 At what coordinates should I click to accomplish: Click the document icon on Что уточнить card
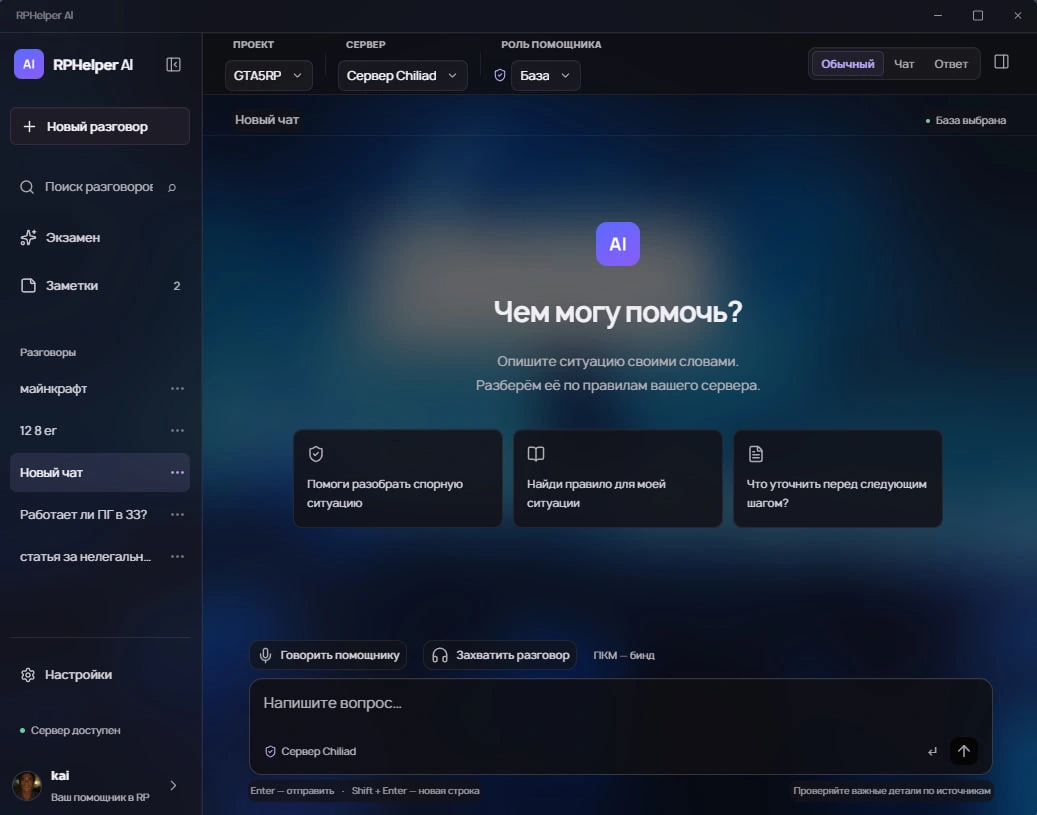(x=755, y=454)
